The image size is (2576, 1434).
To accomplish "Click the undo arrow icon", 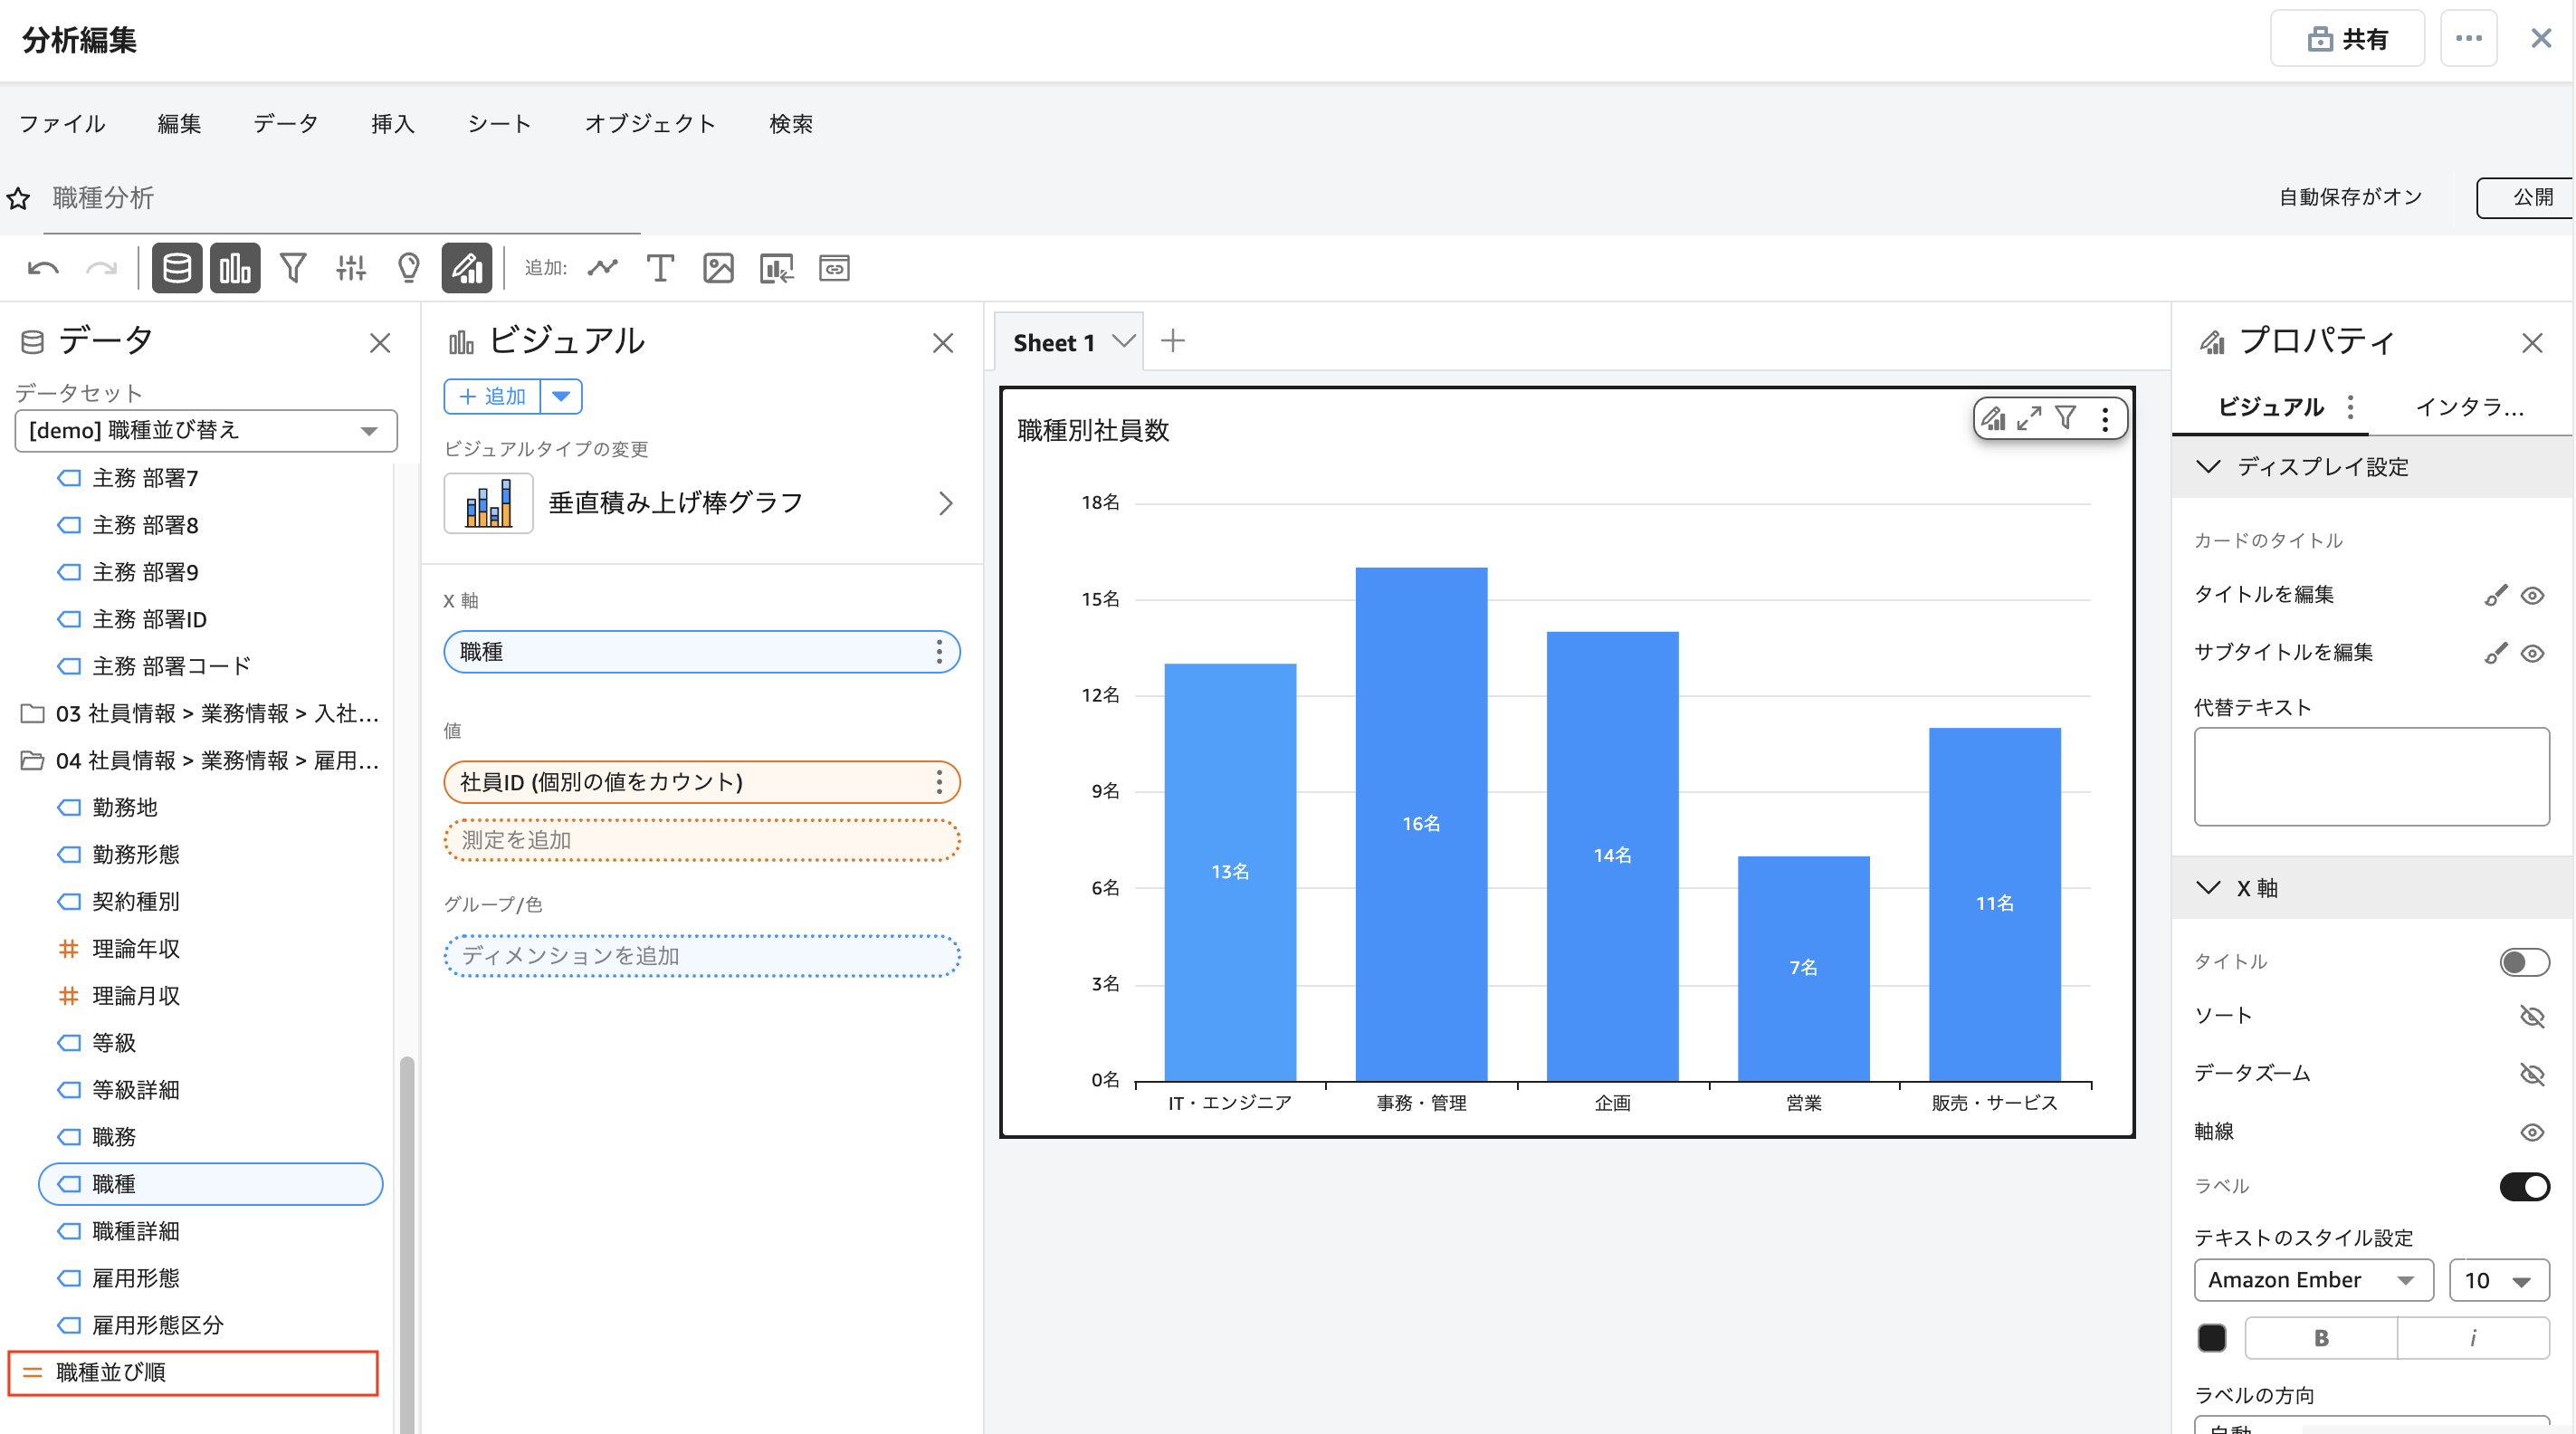I will (43, 268).
